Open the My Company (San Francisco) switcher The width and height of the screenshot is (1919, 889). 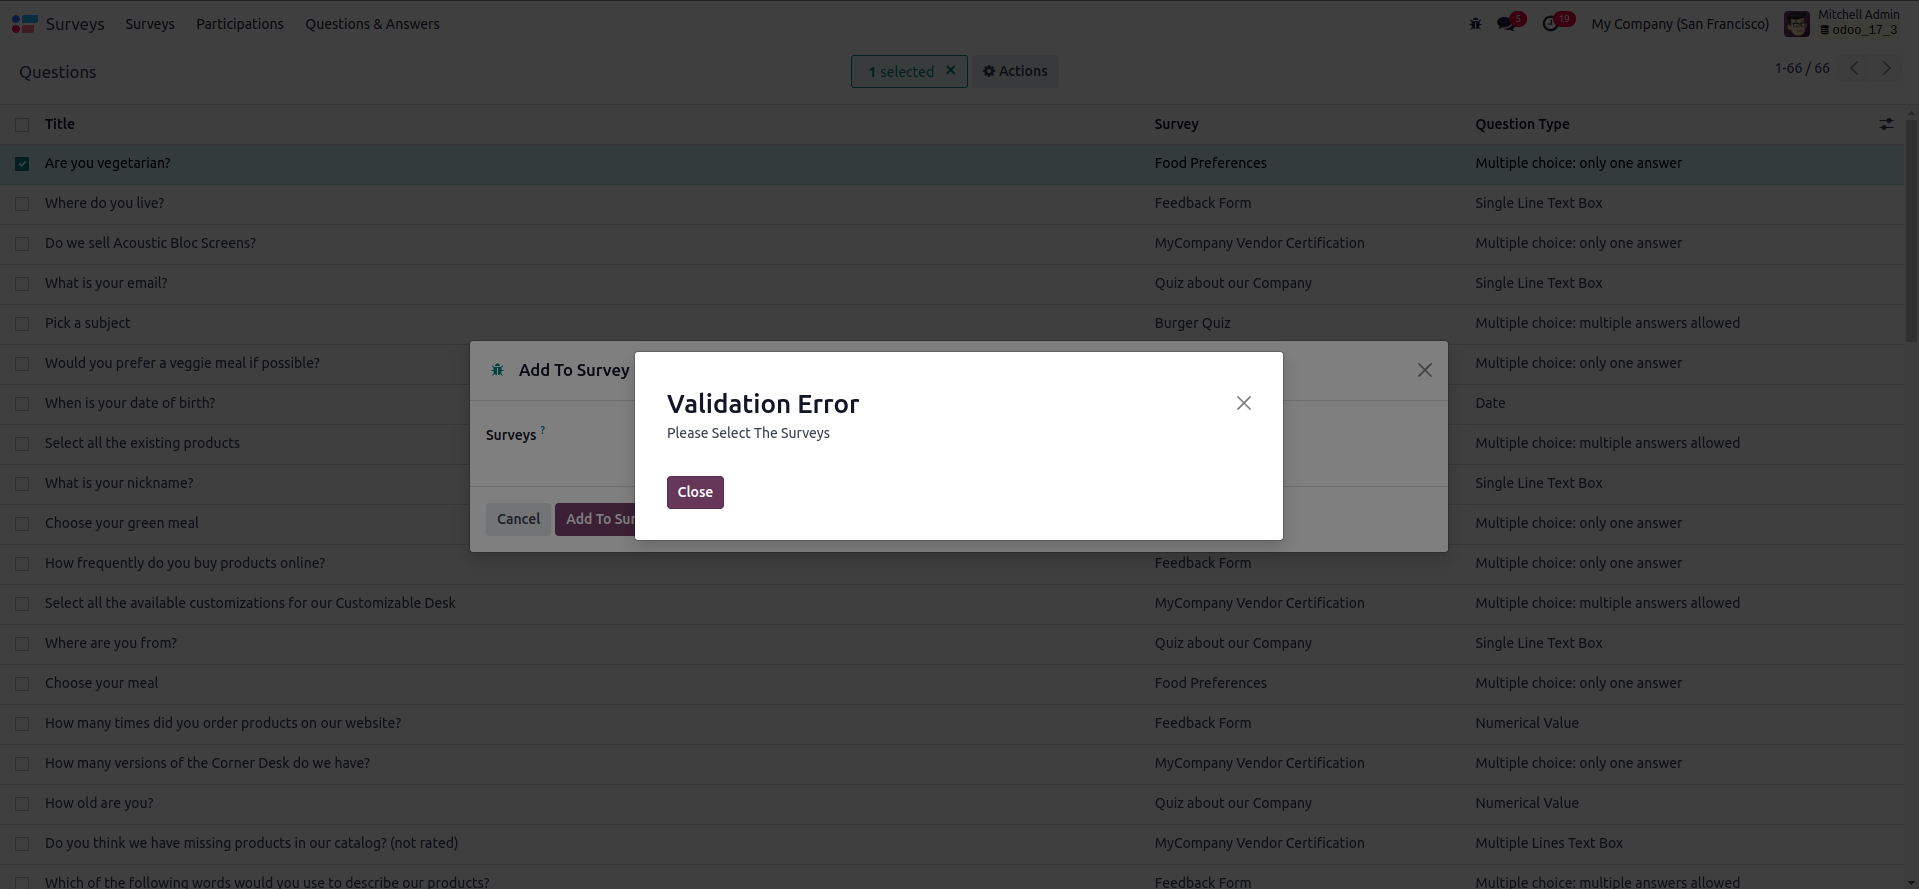coord(1680,24)
